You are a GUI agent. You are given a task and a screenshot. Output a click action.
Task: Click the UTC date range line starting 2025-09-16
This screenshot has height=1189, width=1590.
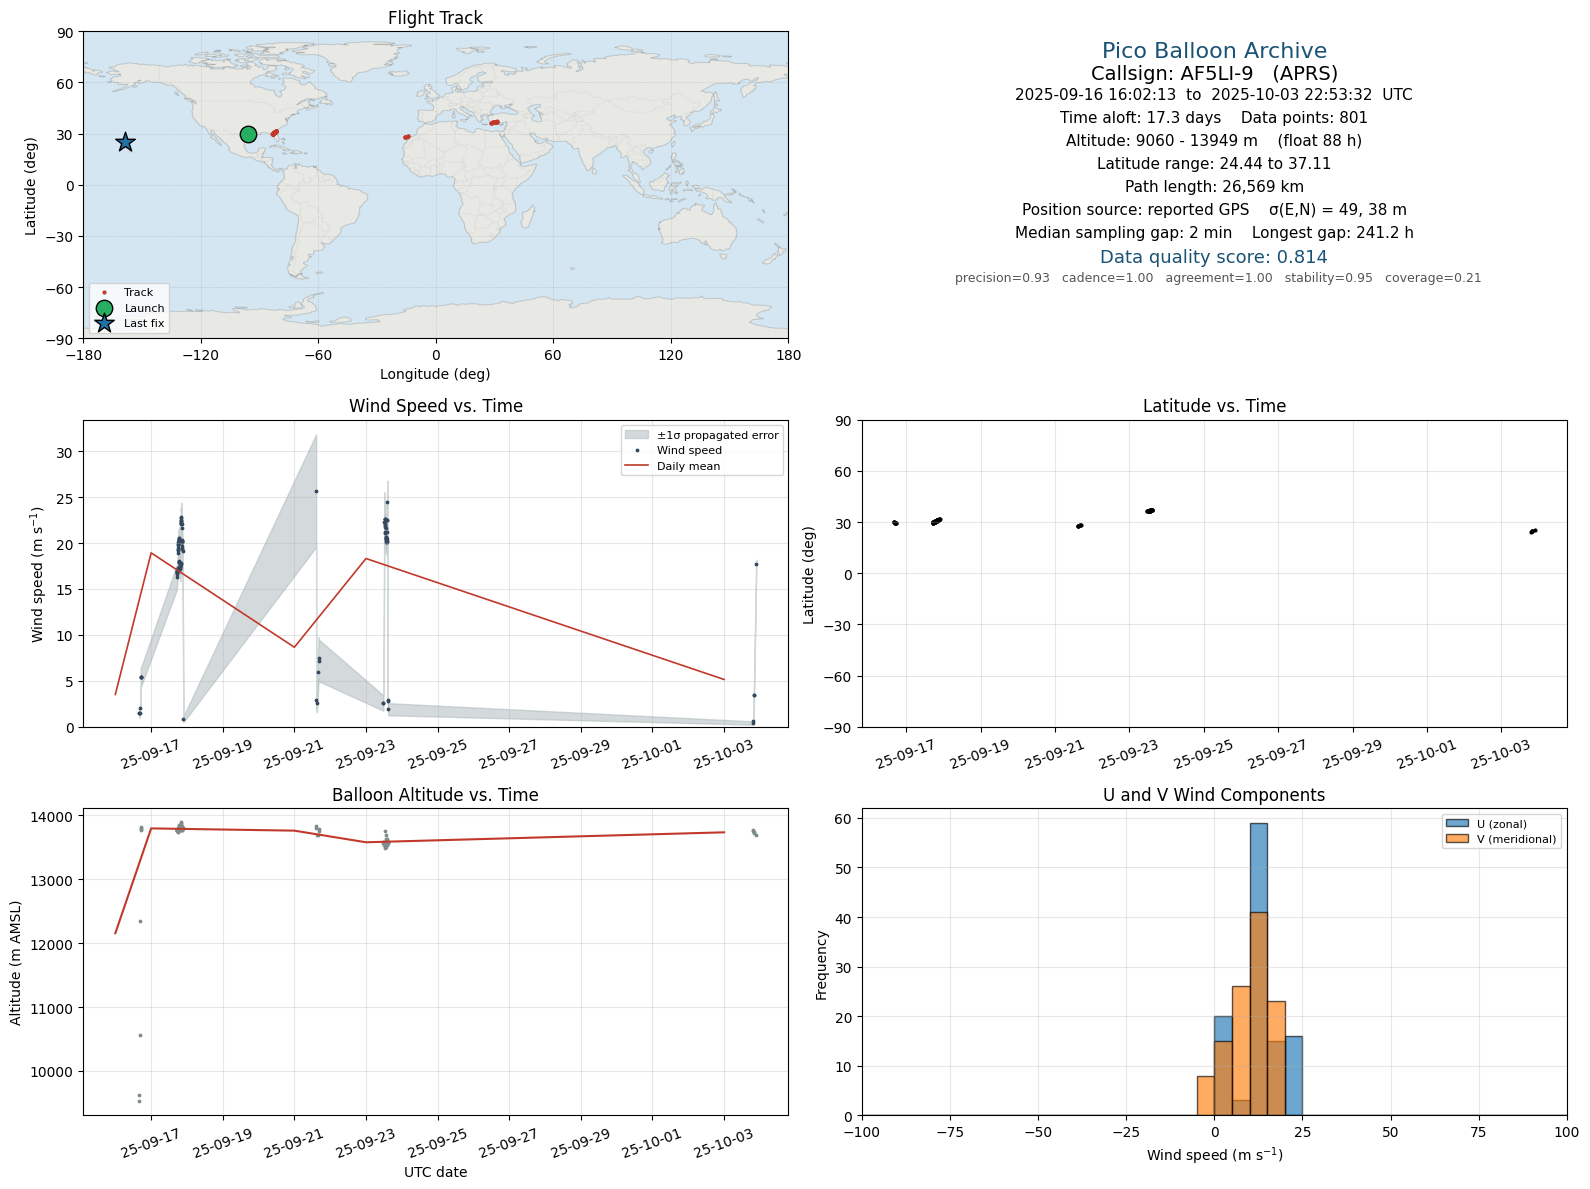point(1214,95)
